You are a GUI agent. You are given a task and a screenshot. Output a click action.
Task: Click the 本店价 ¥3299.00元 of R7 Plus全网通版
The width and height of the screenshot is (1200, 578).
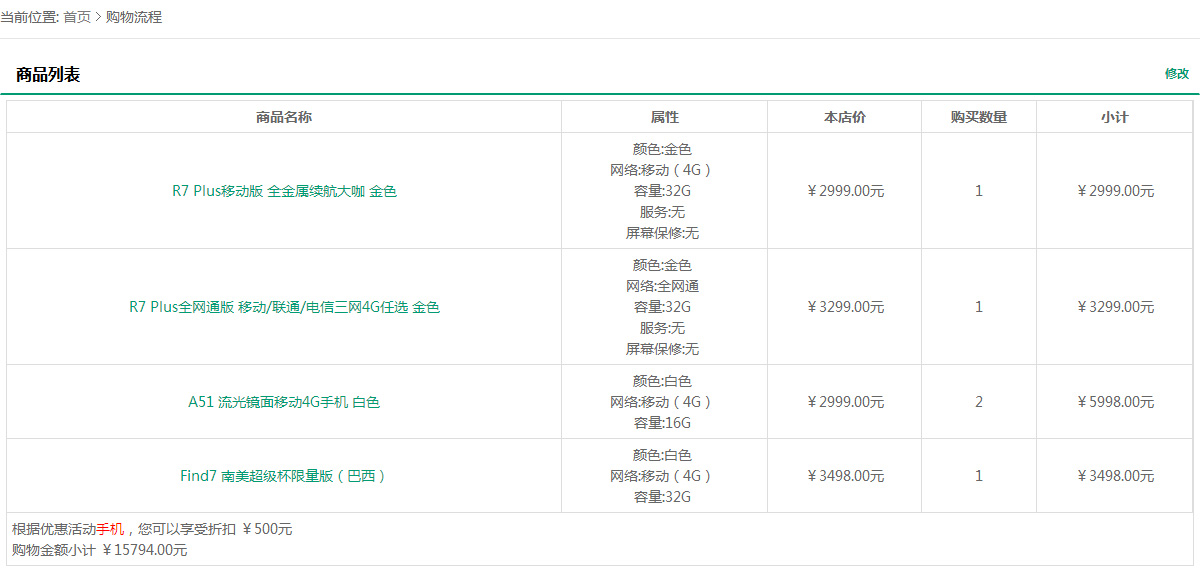coord(845,307)
